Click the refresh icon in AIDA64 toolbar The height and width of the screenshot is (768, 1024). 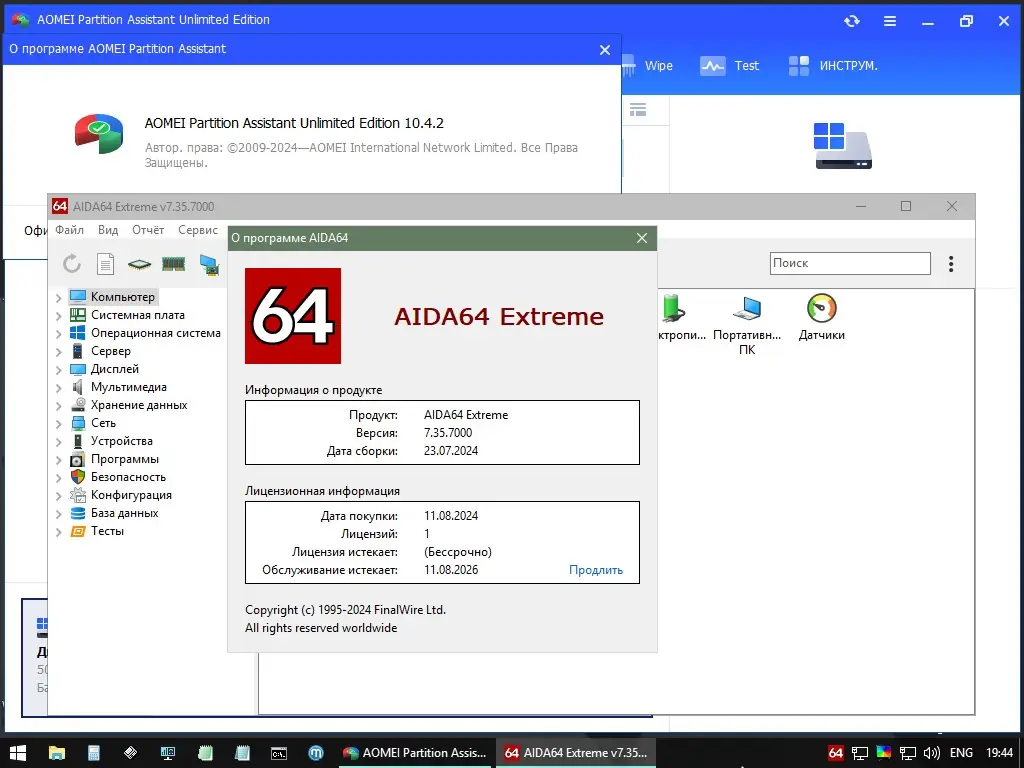click(x=70, y=263)
